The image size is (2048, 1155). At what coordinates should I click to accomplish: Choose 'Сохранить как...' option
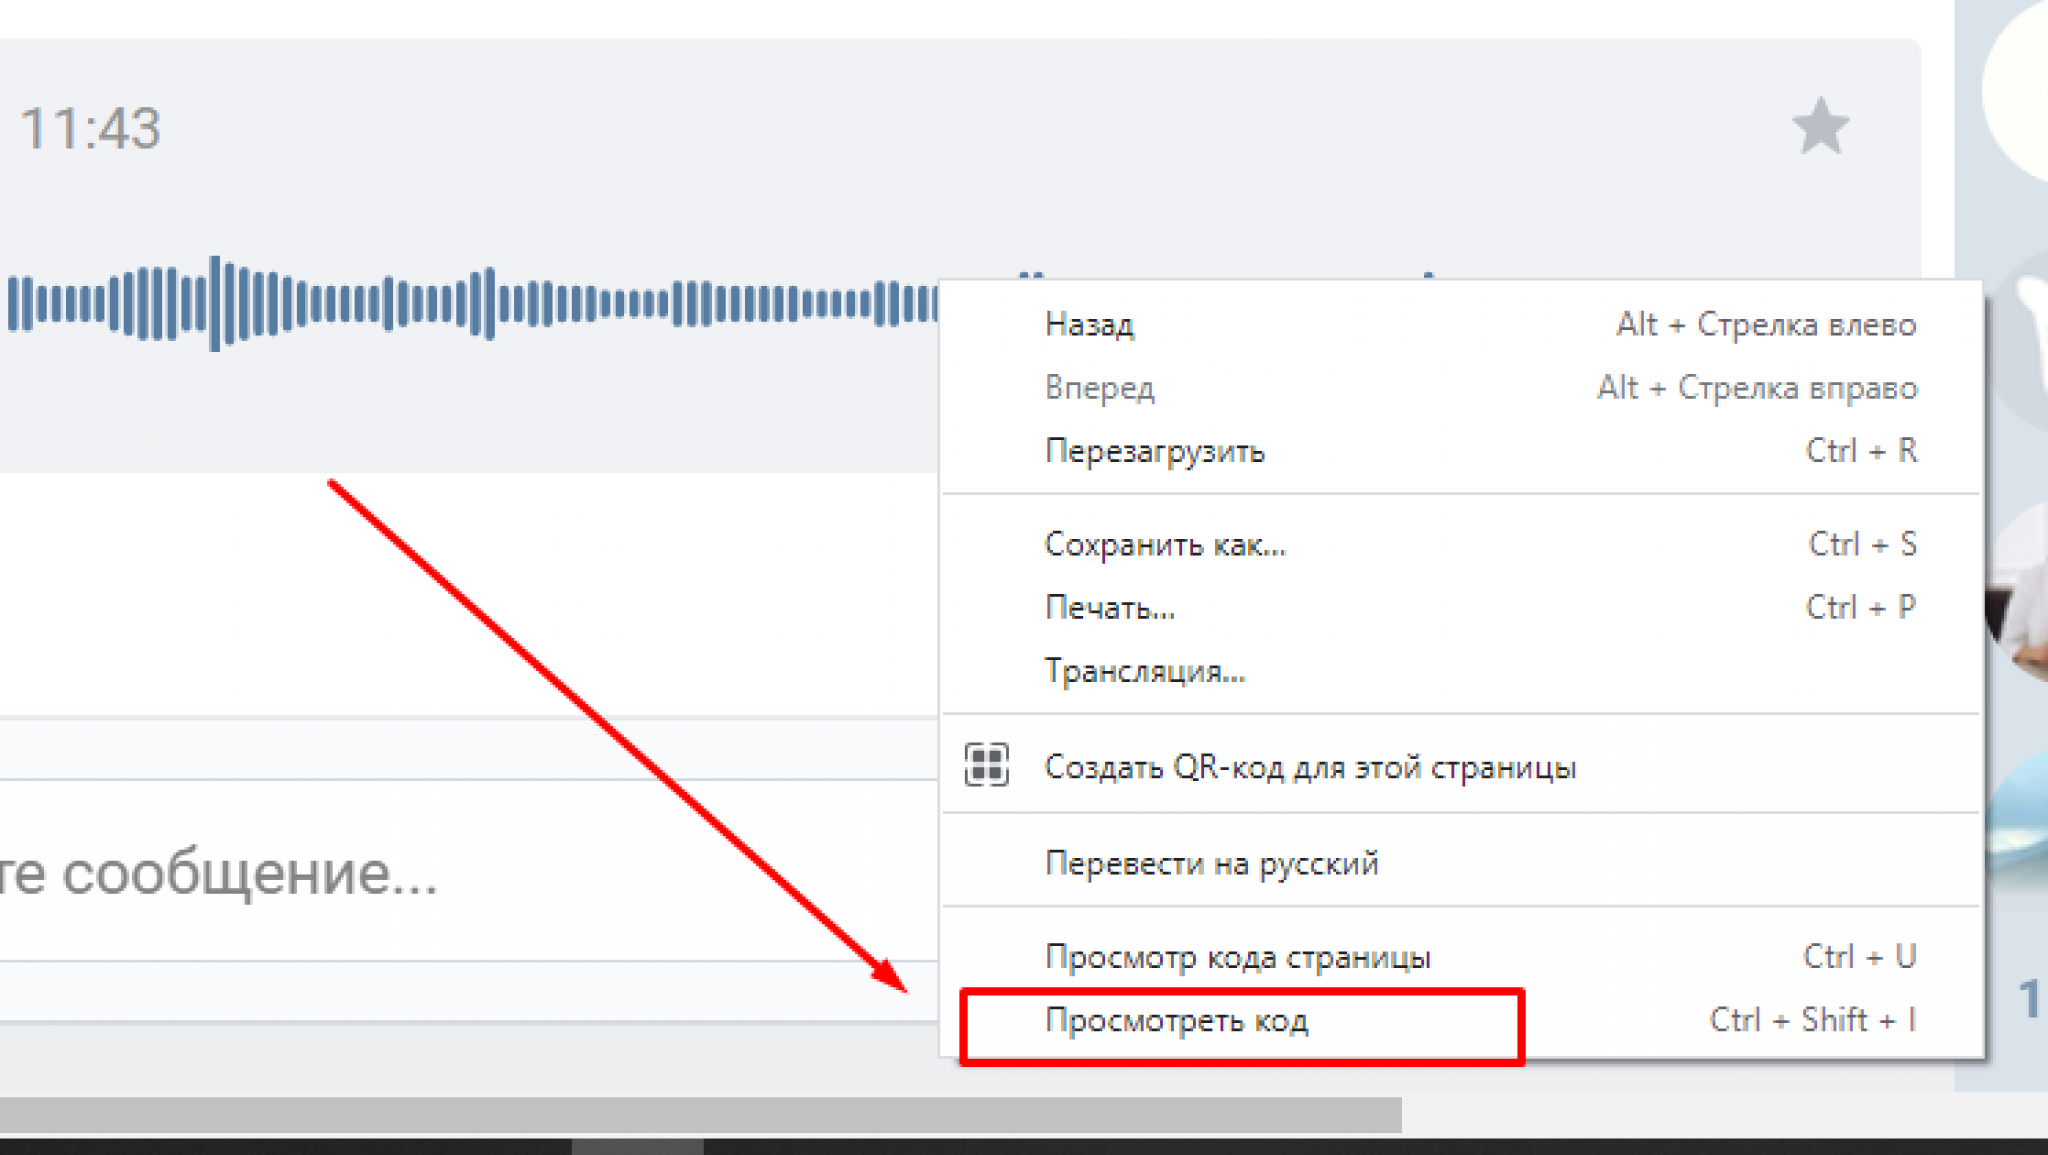[x=1461, y=544]
